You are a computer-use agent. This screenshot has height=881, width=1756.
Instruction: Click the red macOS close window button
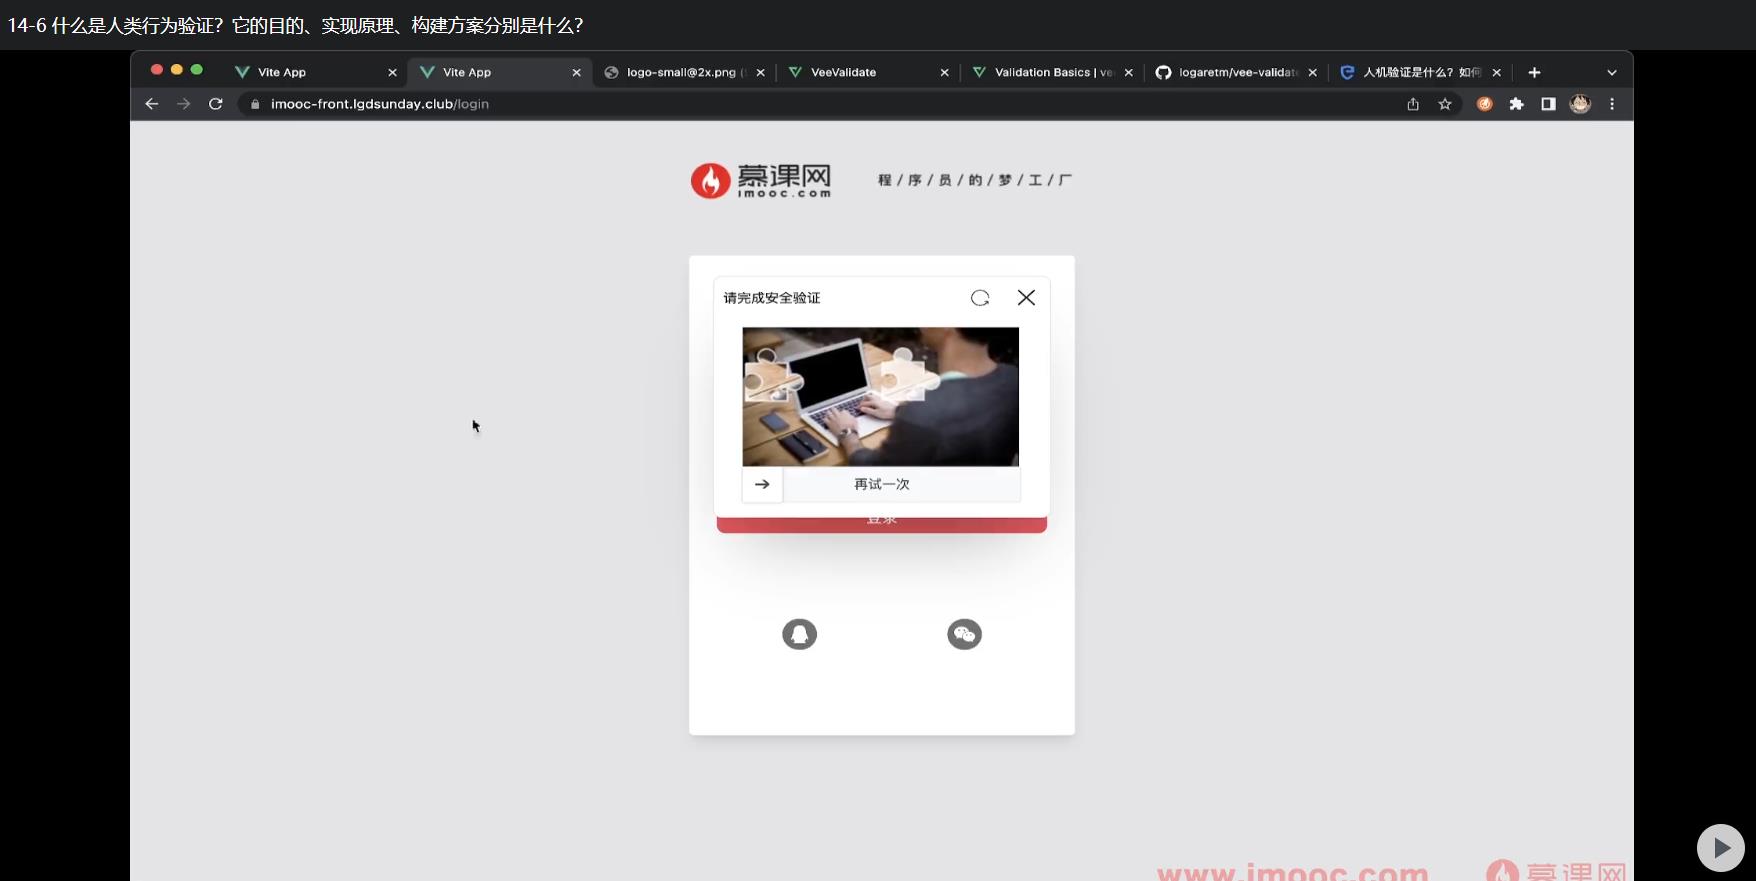pos(157,69)
